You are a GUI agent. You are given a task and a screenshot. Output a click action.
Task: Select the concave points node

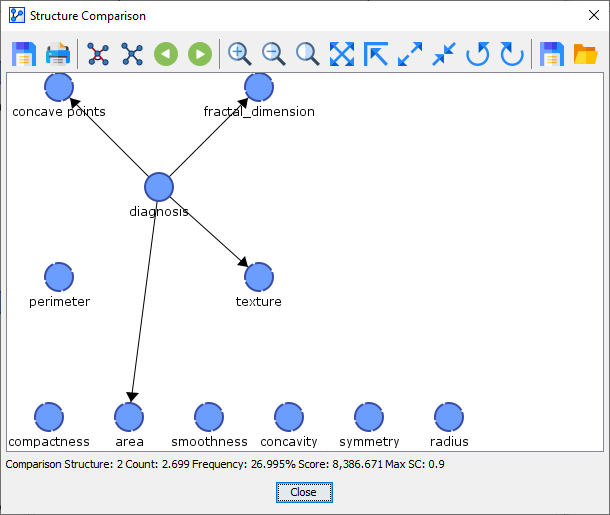point(59,88)
